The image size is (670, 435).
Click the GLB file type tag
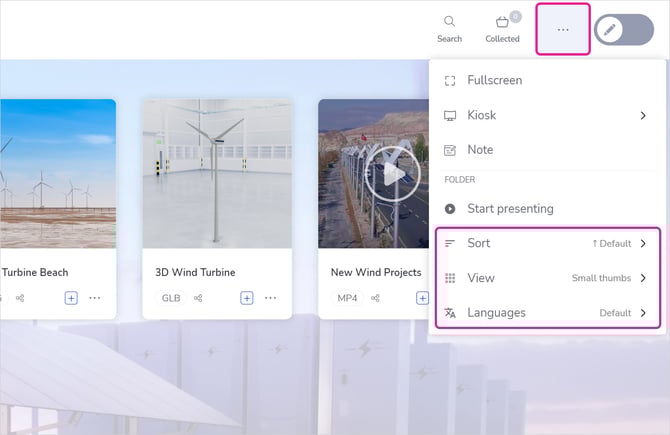point(171,298)
